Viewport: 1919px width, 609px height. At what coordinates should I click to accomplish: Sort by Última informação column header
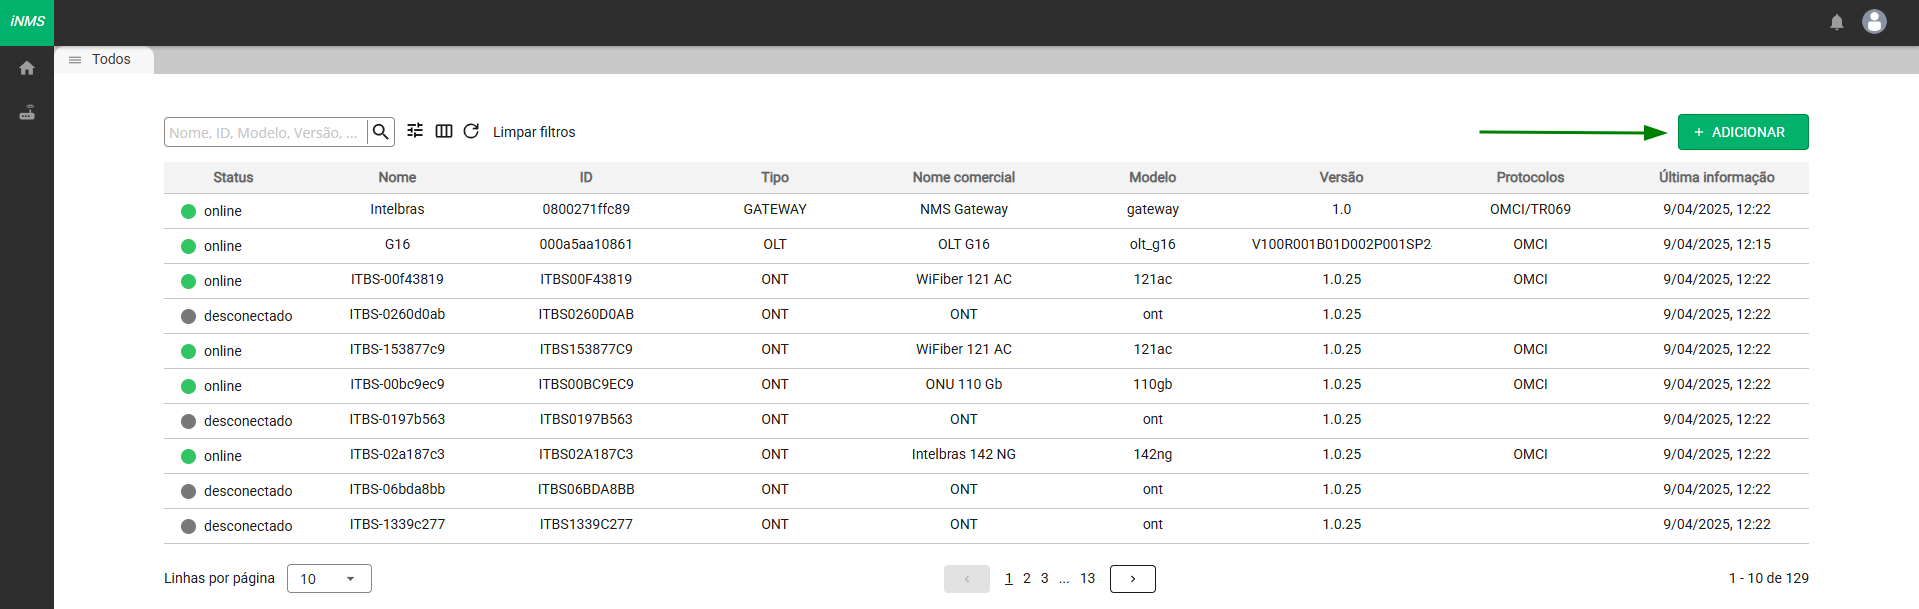pos(1716,177)
